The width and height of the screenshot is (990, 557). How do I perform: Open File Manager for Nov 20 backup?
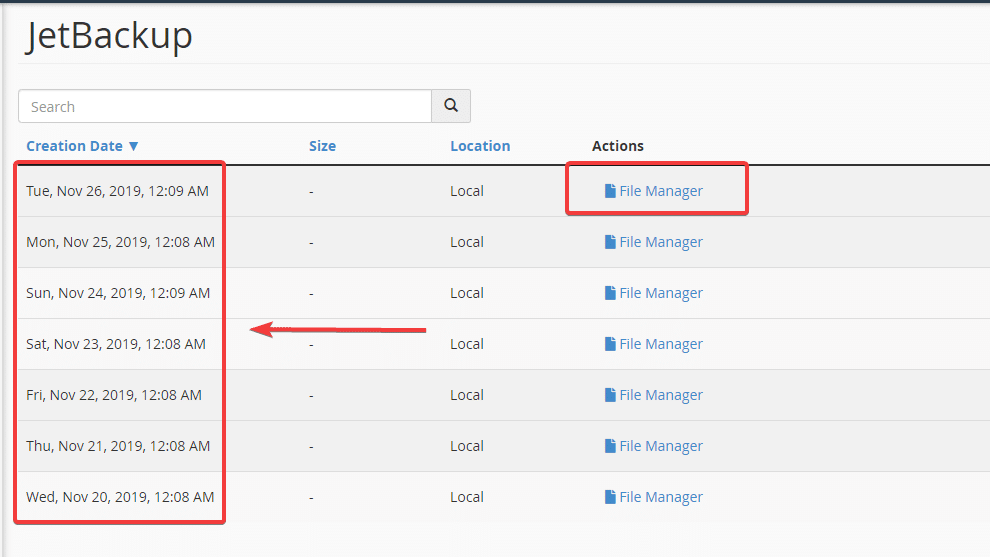[x=653, y=497]
